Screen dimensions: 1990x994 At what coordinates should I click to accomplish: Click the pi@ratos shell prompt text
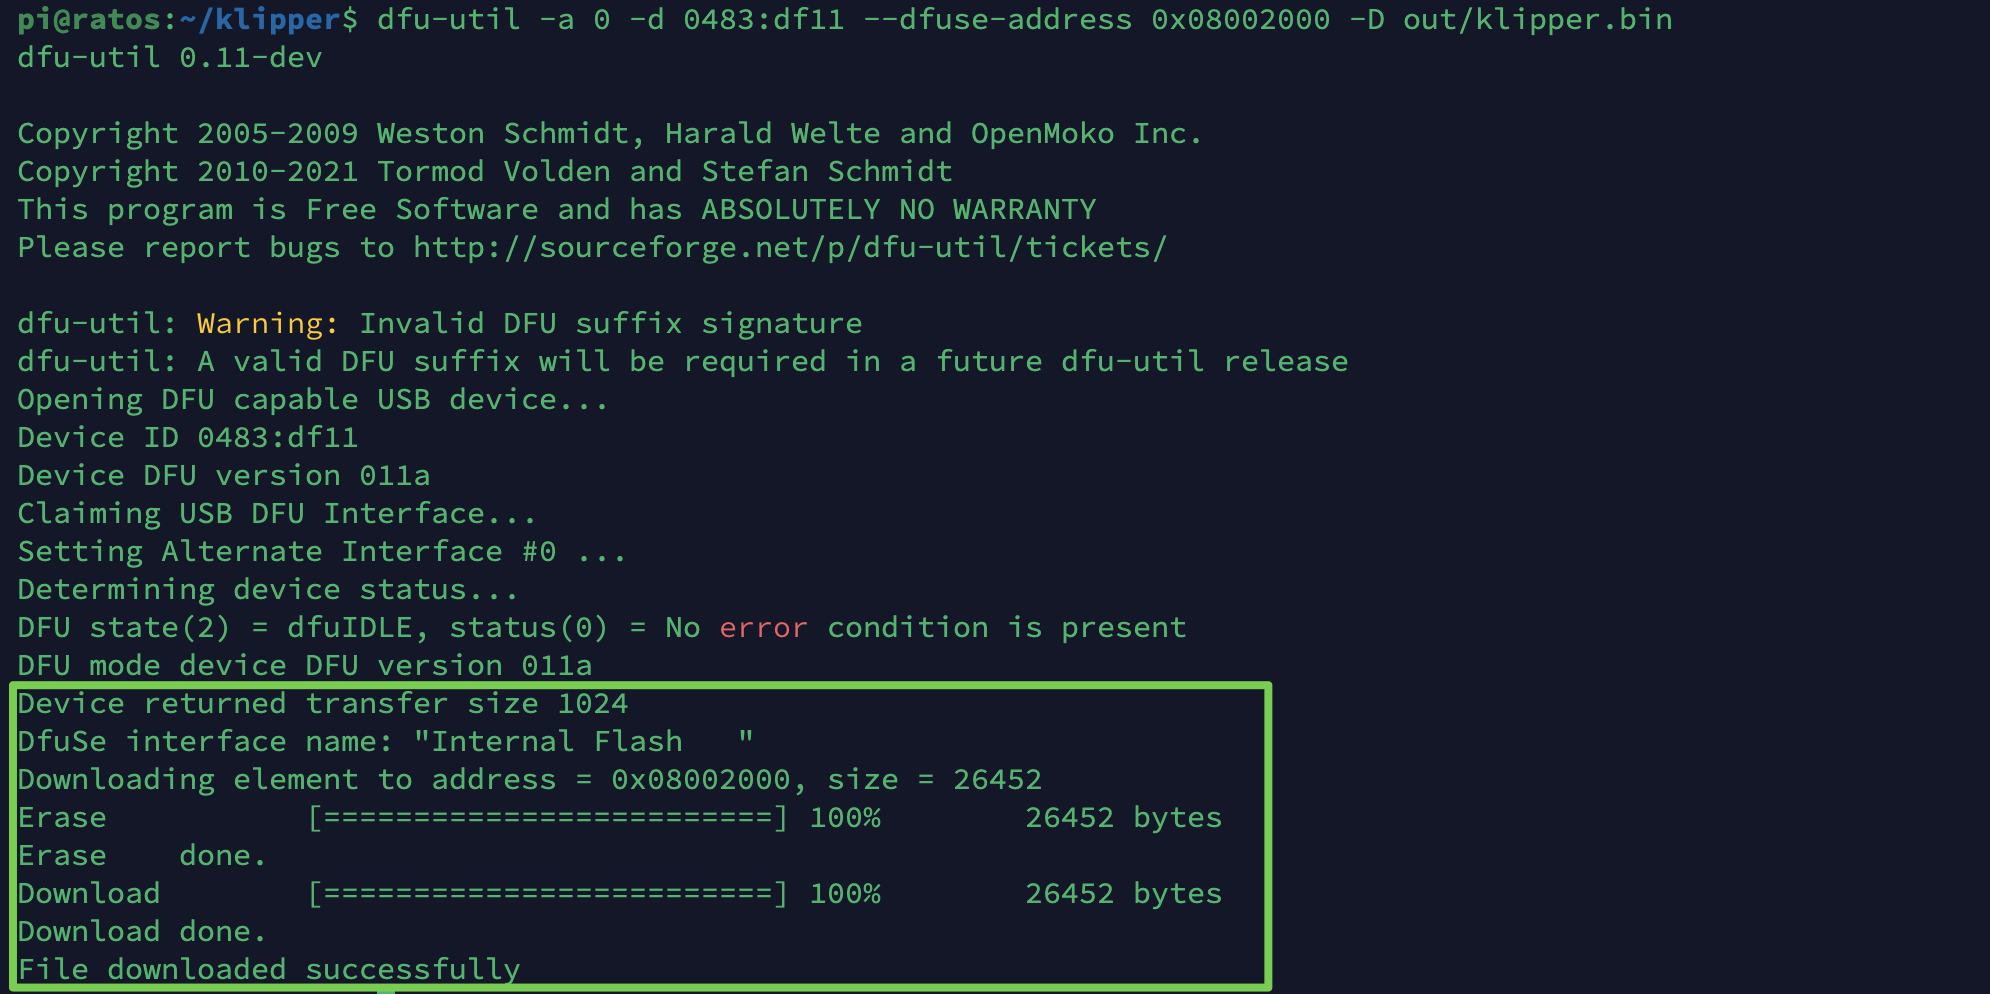[188, 20]
